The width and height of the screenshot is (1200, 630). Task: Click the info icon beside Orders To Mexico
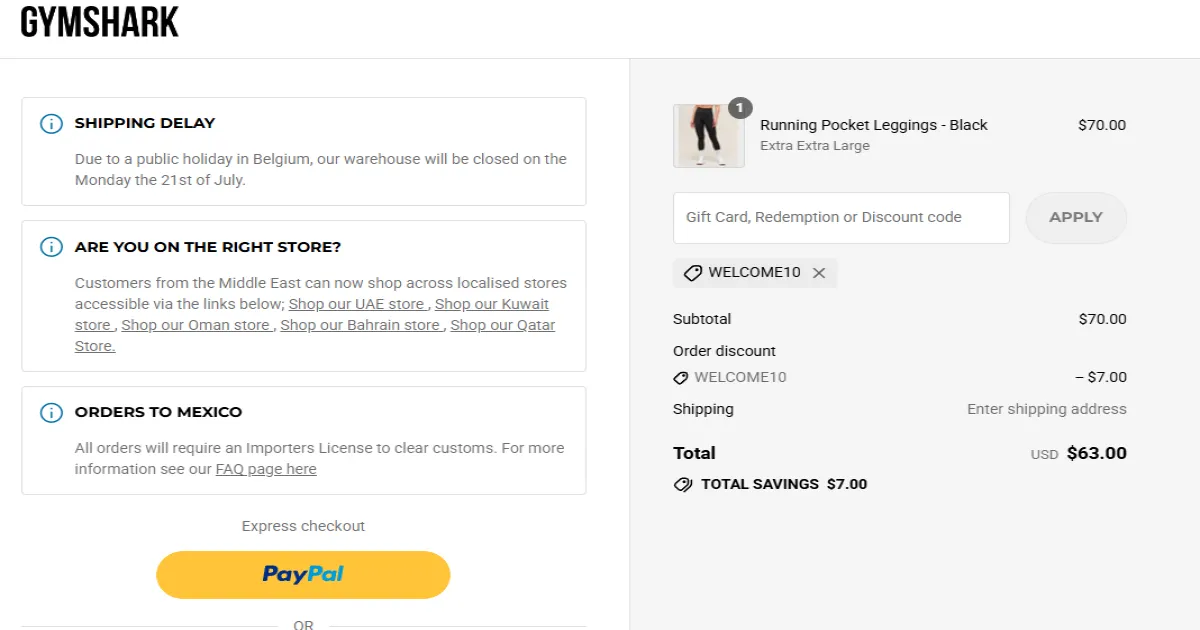(x=51, y=412)
